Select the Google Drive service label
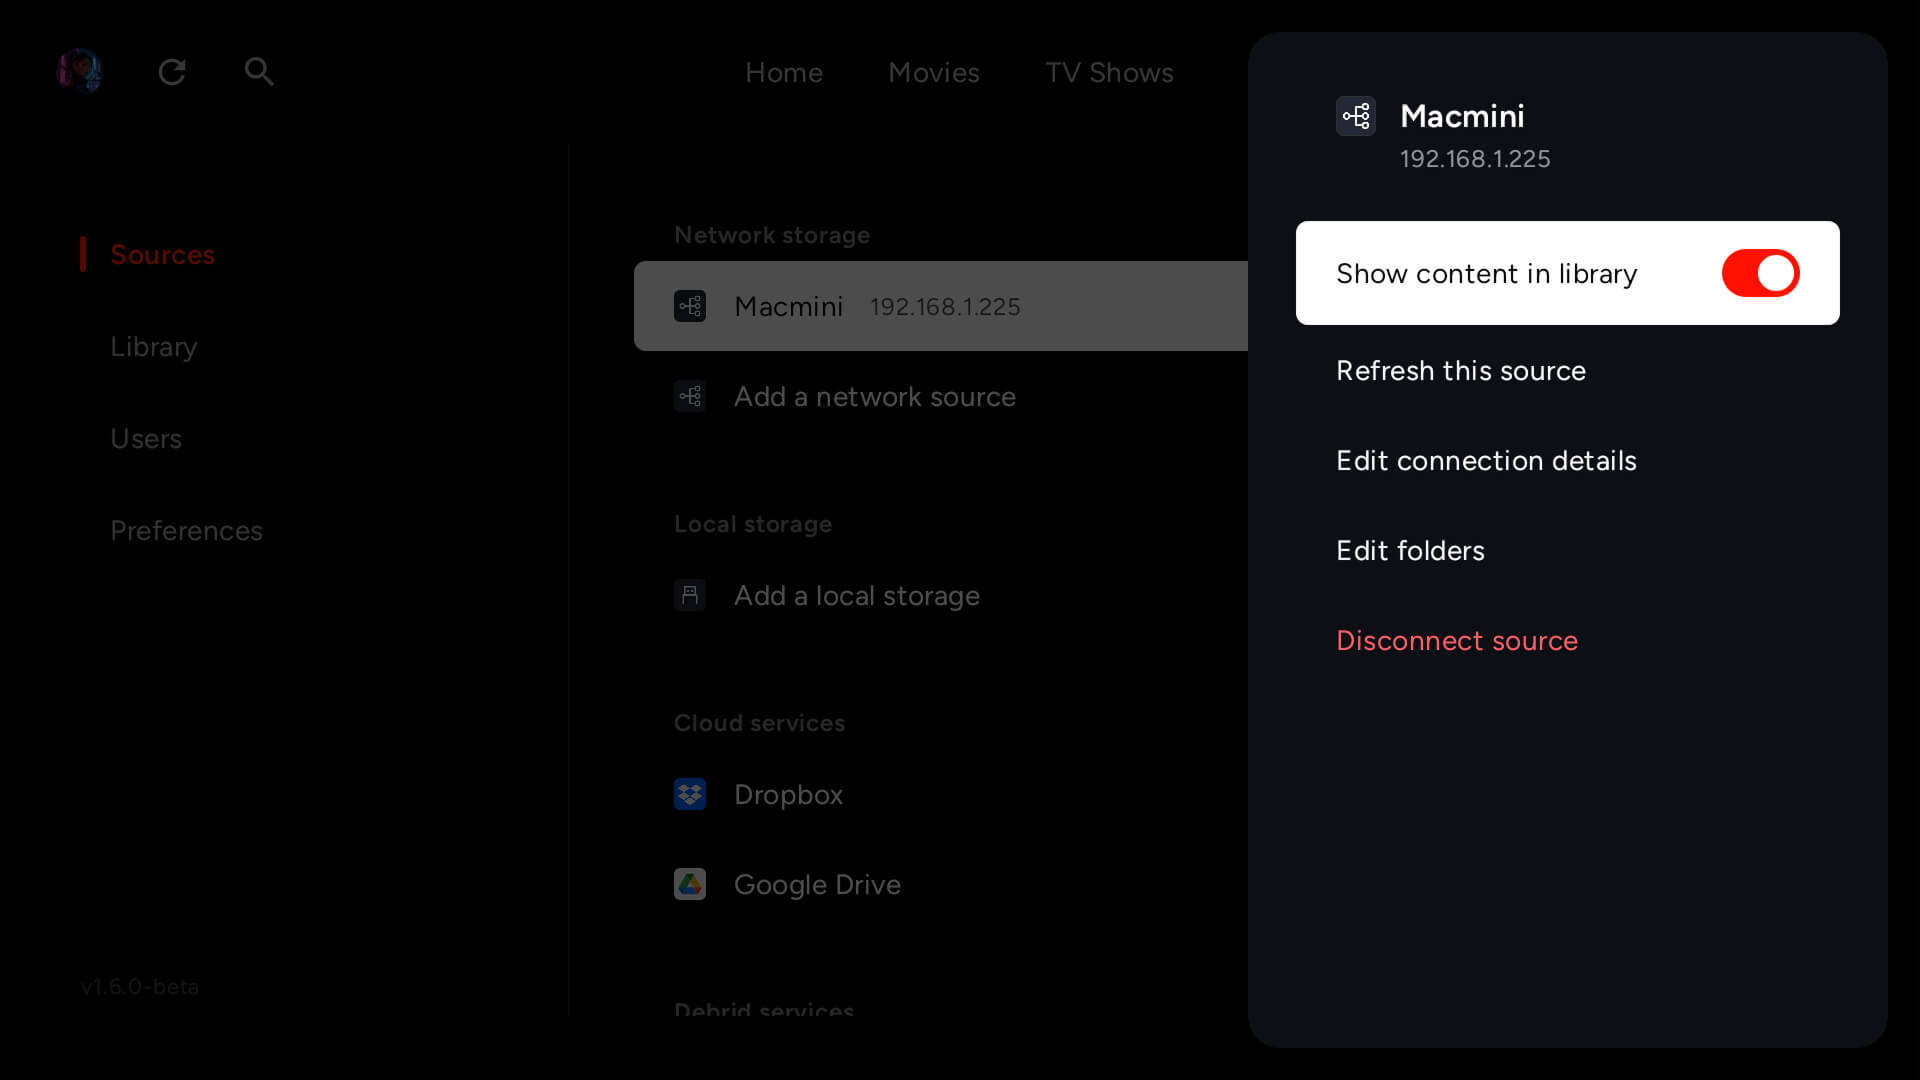 pos(817,884)
